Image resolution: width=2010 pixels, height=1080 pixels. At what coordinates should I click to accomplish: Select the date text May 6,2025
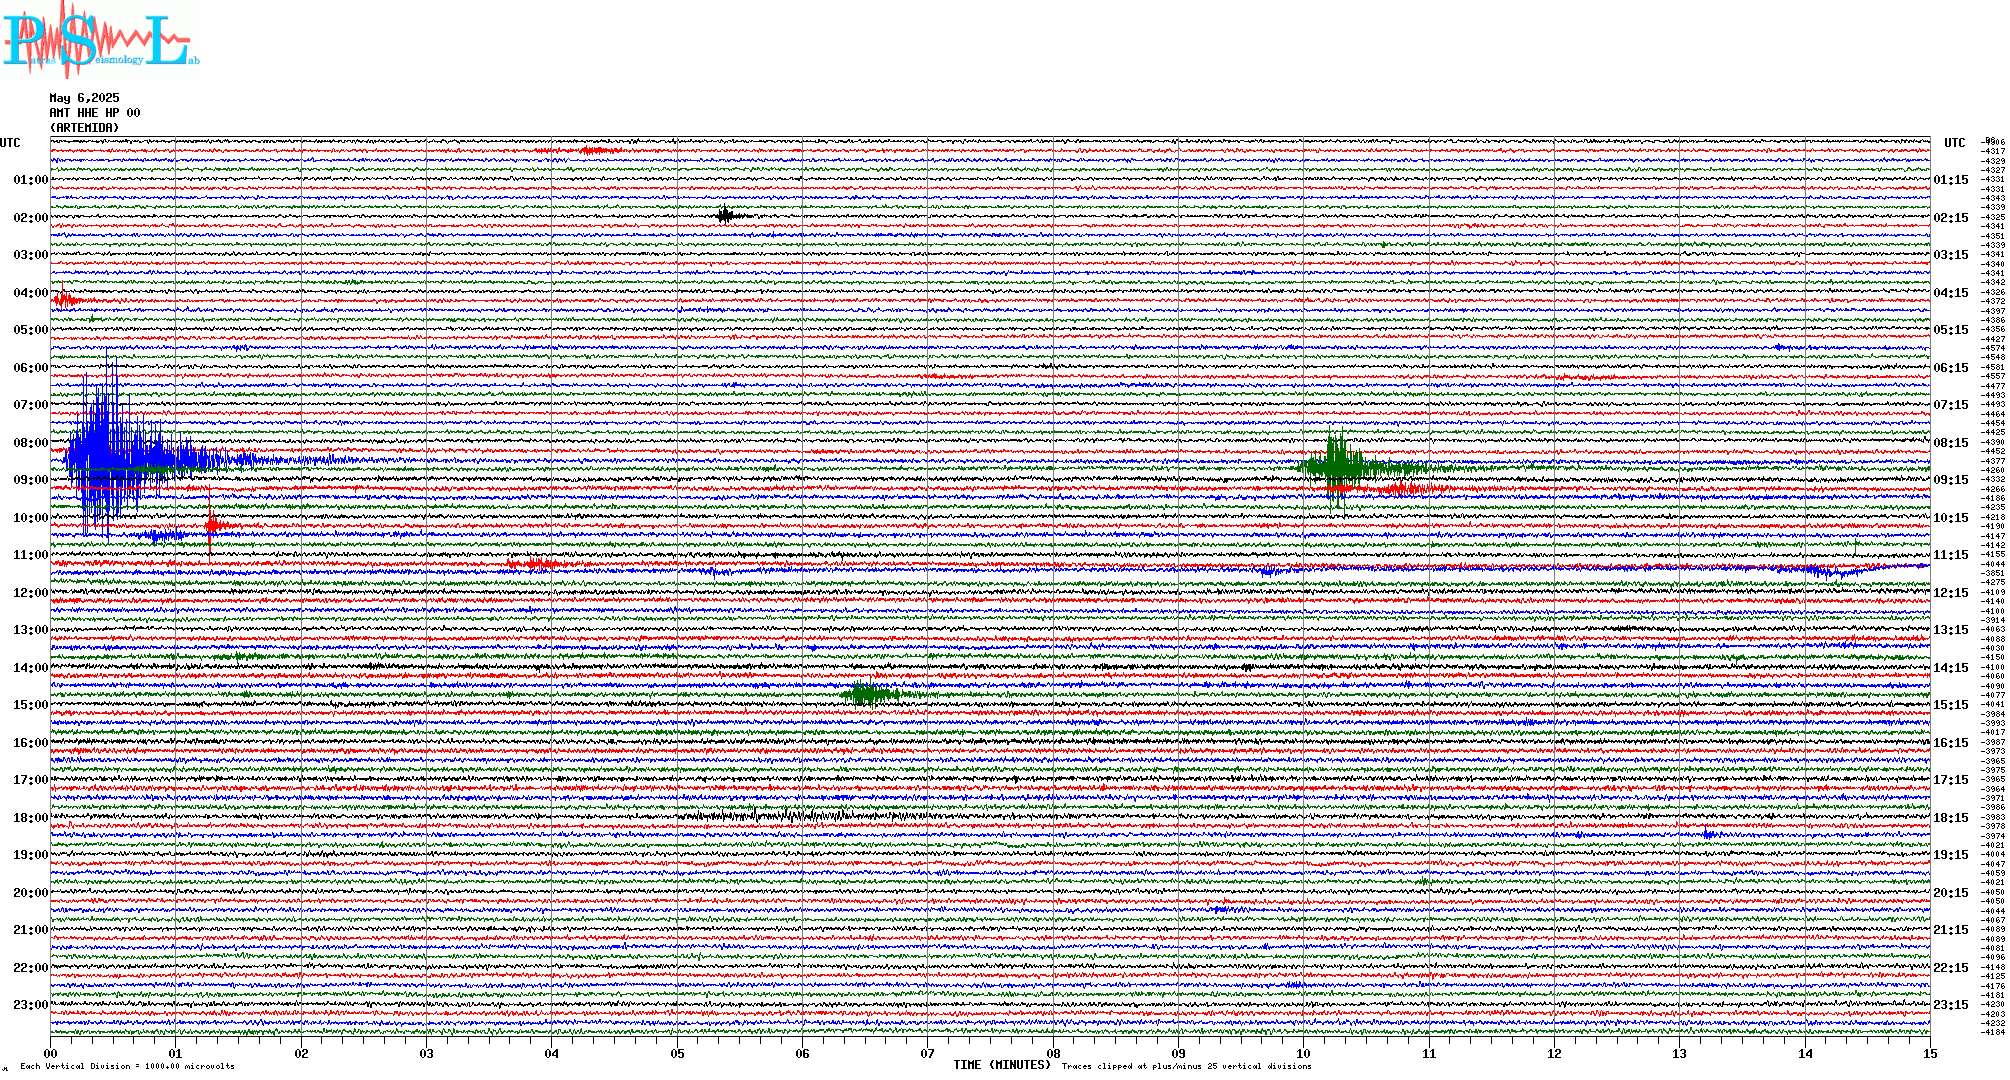(x=84, y=98)
